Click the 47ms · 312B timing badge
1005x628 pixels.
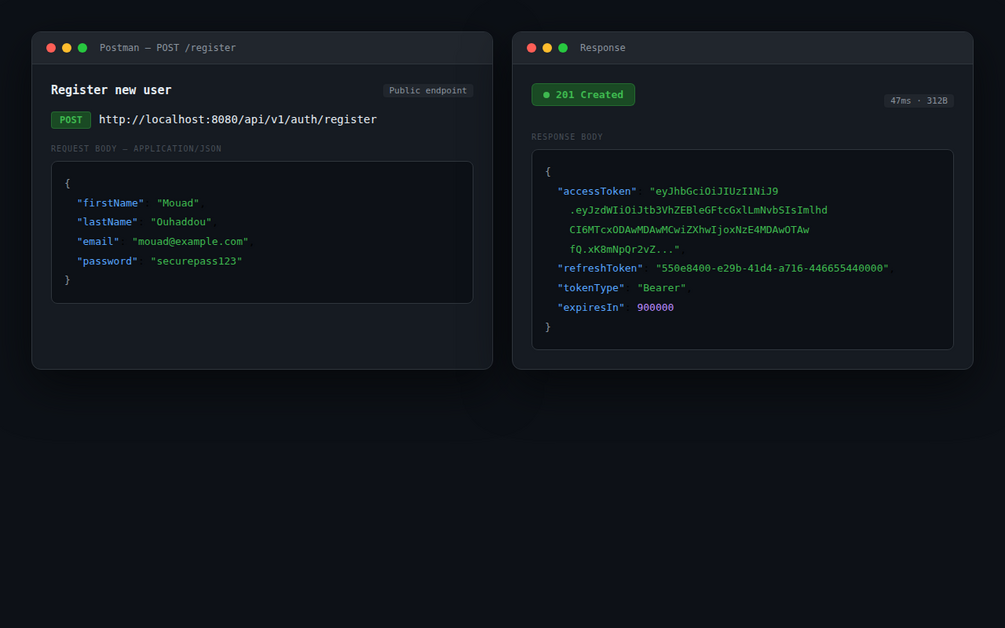coord(919,101)
